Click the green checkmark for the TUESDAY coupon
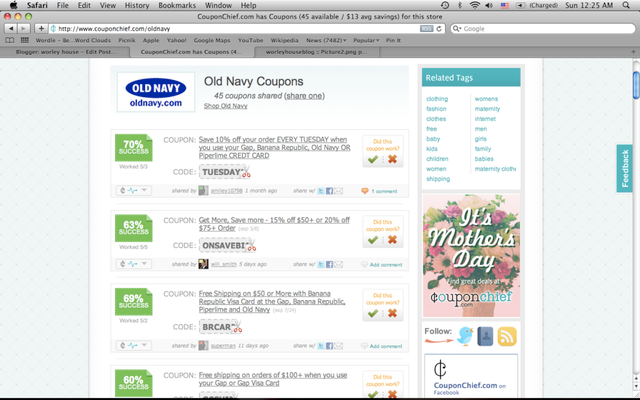 (372, 159)
